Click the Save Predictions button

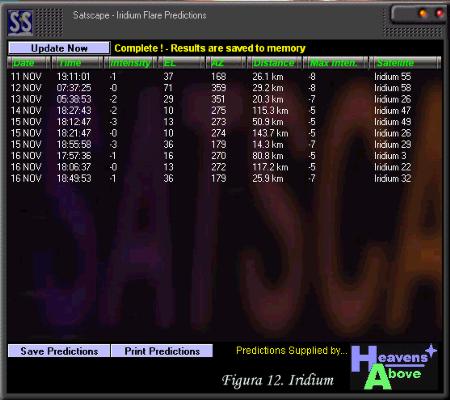pyautogui.click(x=59, y=351)
